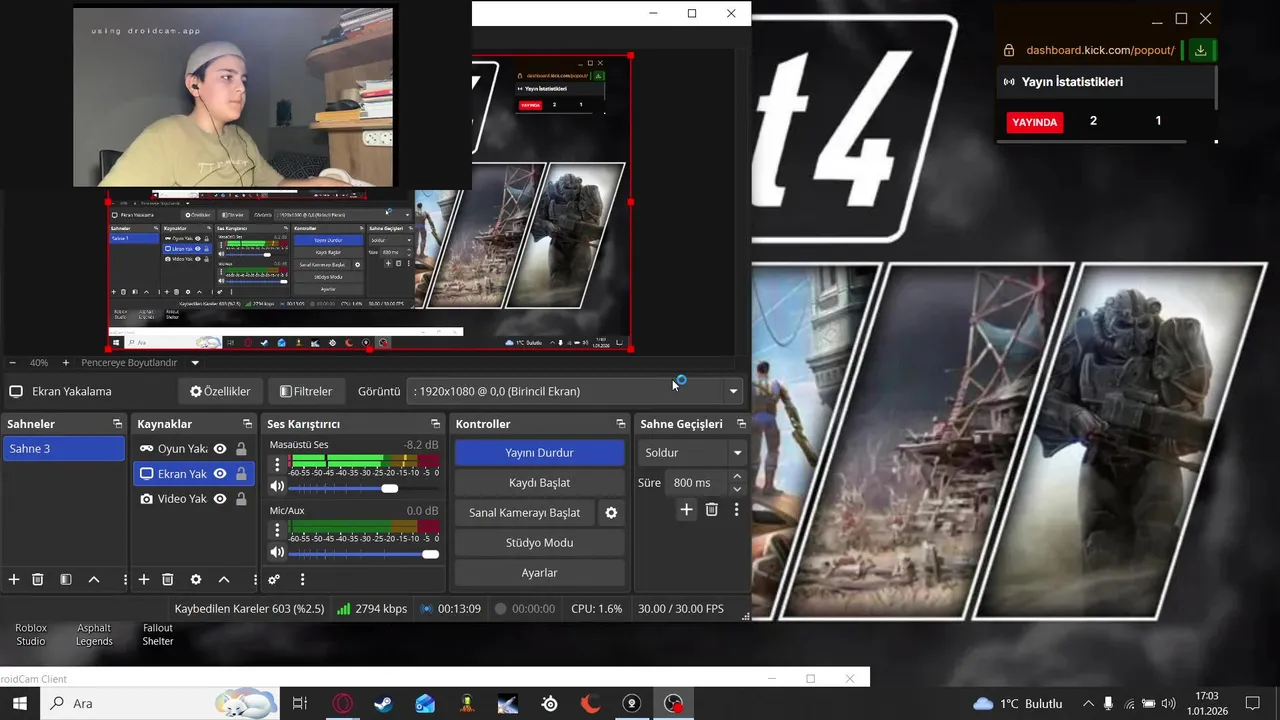Open Fallout Shelter desktop shortcut
The width and height of the screenshot is (1280, 720).
coord(157,634)
